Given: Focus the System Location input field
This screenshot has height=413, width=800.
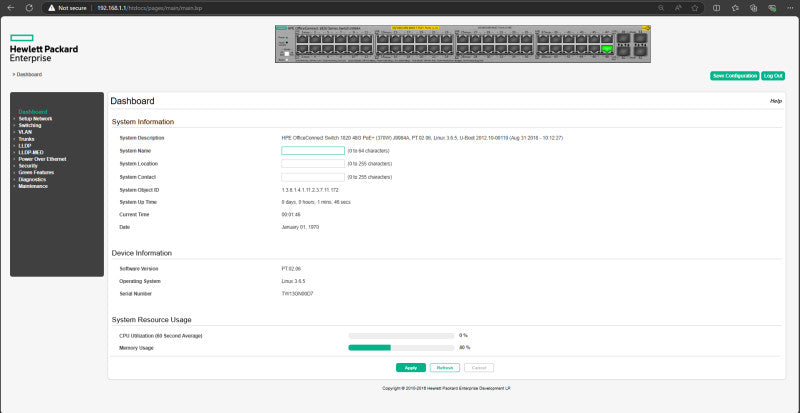Looking at the screenshot, I should (313, 164).
